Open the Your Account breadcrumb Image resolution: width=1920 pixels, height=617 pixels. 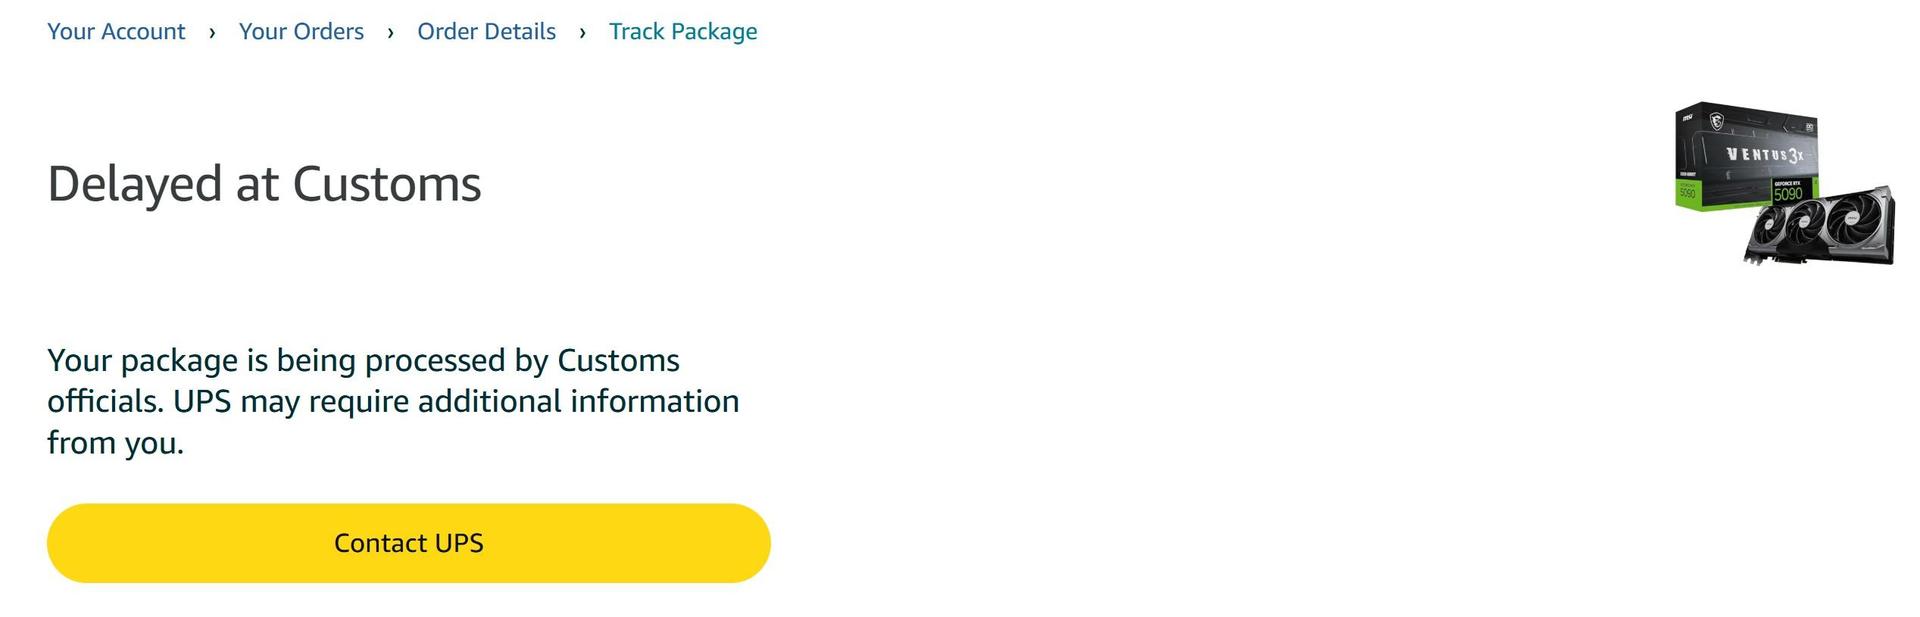[116, 32]
